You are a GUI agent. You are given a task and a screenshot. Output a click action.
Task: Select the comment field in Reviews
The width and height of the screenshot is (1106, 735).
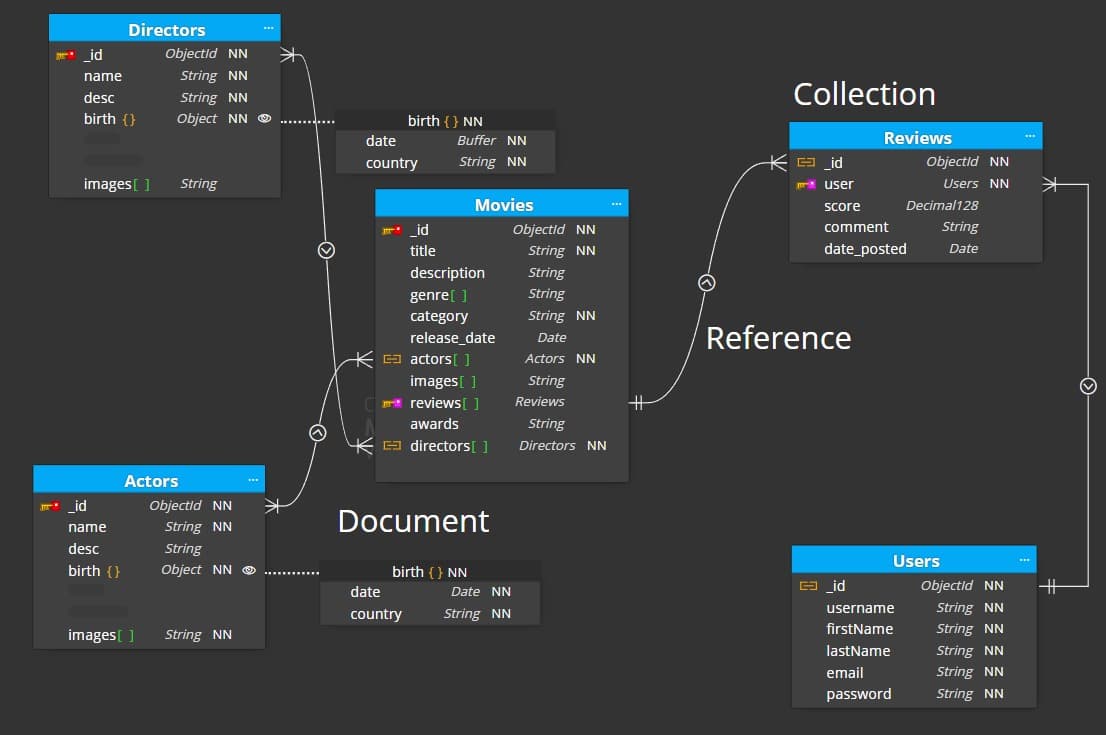[x=916, y=227]
